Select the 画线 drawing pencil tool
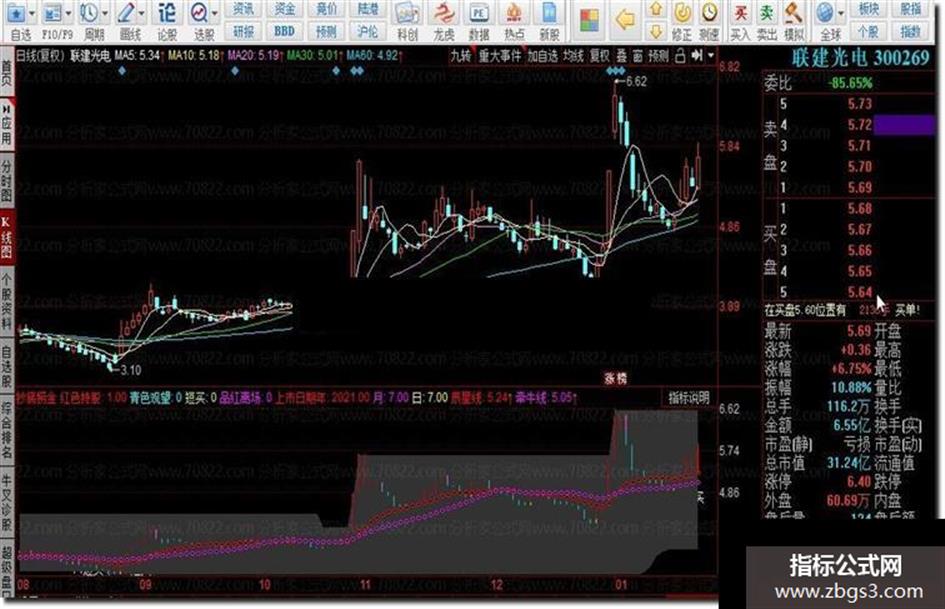The height and width of the screenshot is (609, 945). [127, 13]
